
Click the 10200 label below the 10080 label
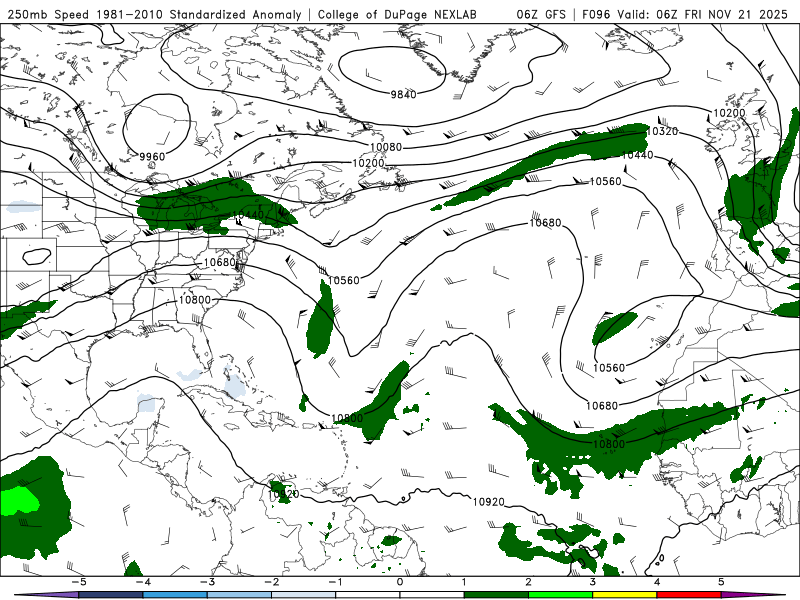[x=368, y=163]
